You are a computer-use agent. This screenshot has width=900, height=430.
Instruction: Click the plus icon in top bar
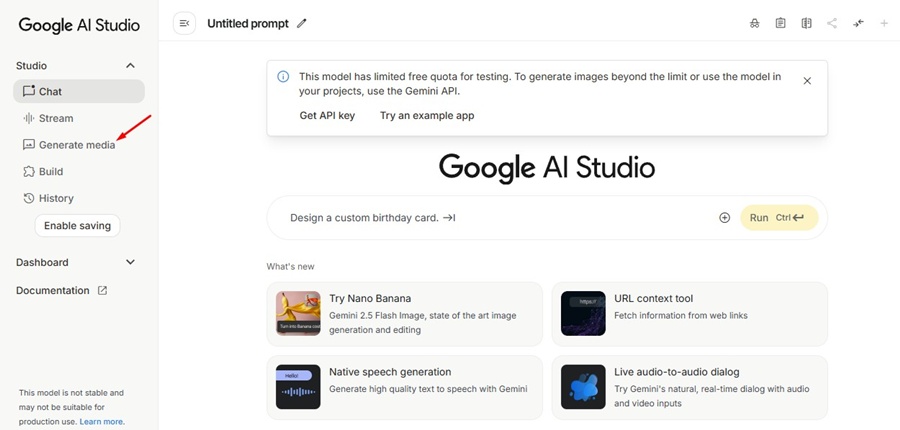coord(884,23)
